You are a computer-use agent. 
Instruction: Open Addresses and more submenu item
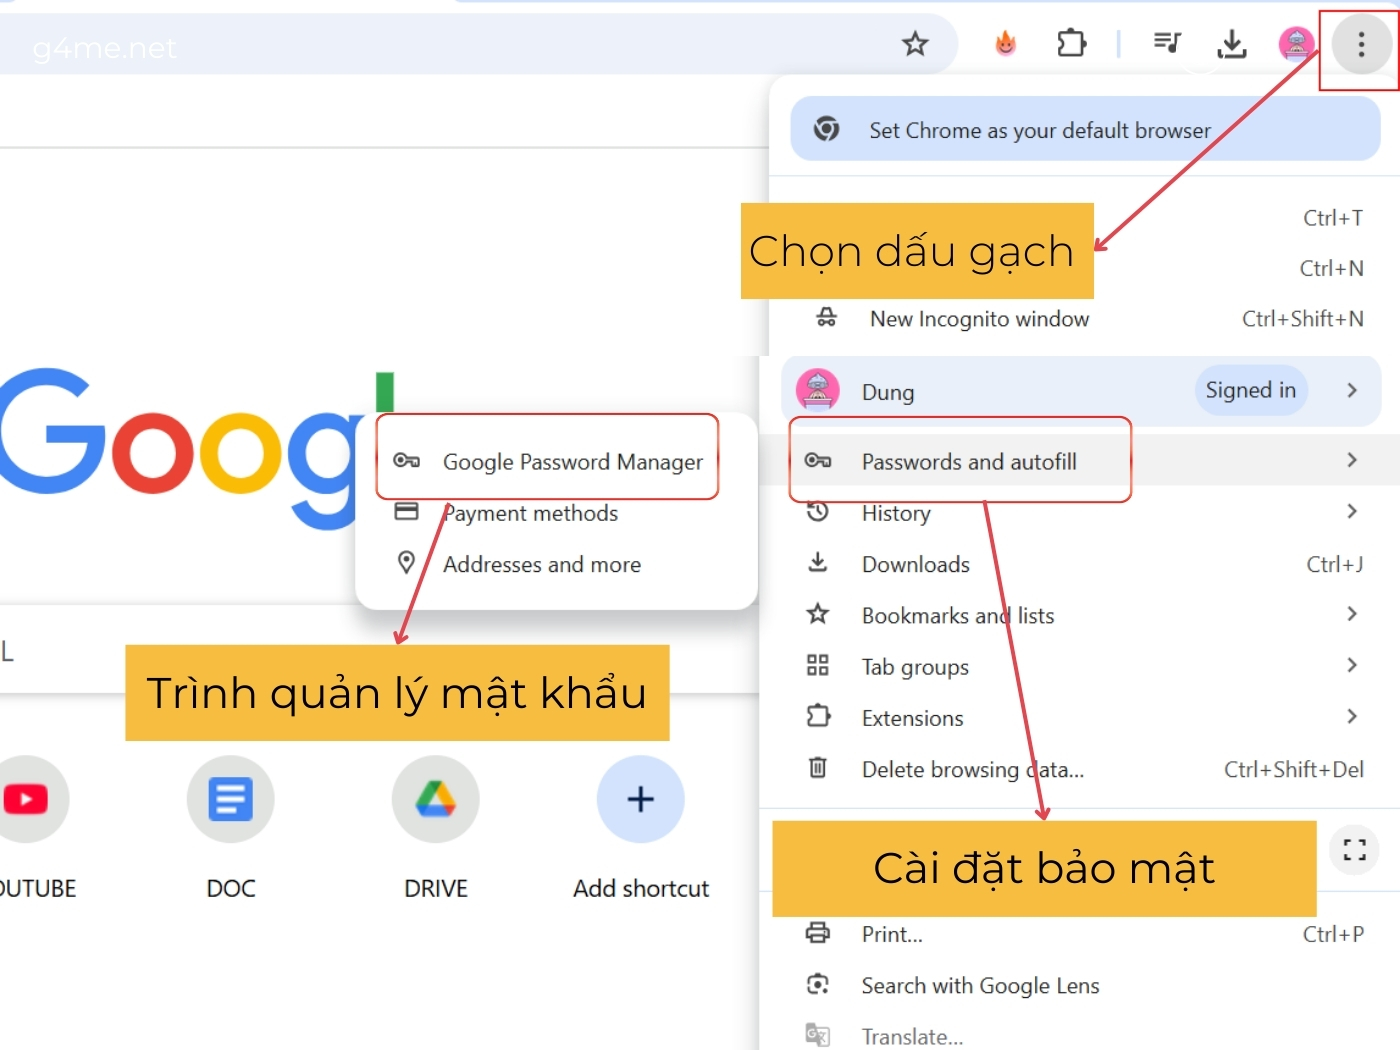pos(557,564)
